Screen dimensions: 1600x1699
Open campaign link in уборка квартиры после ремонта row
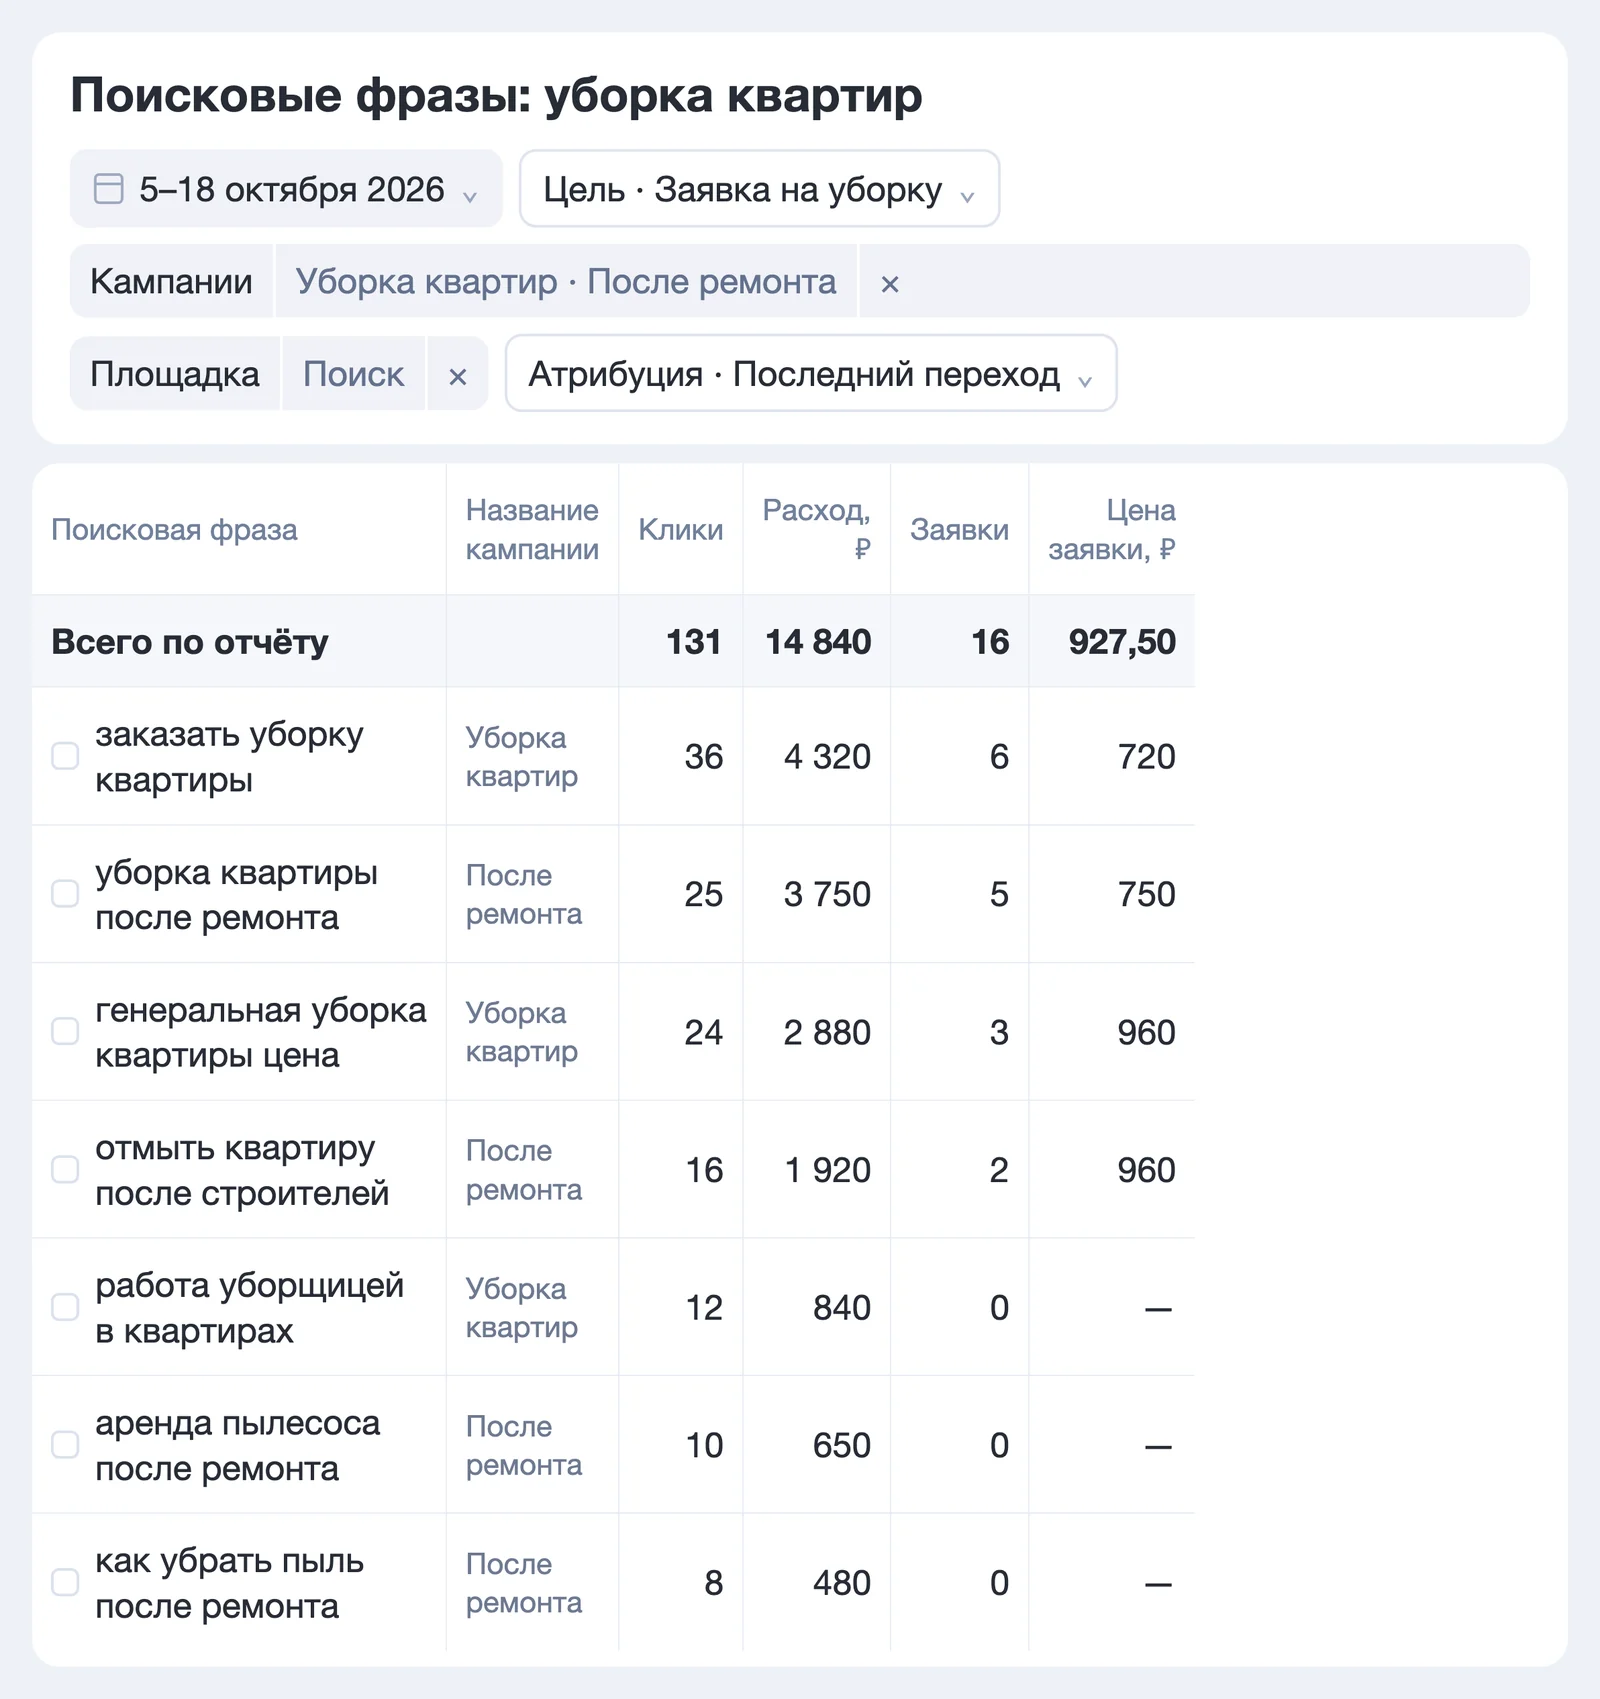tap(524, 895)
